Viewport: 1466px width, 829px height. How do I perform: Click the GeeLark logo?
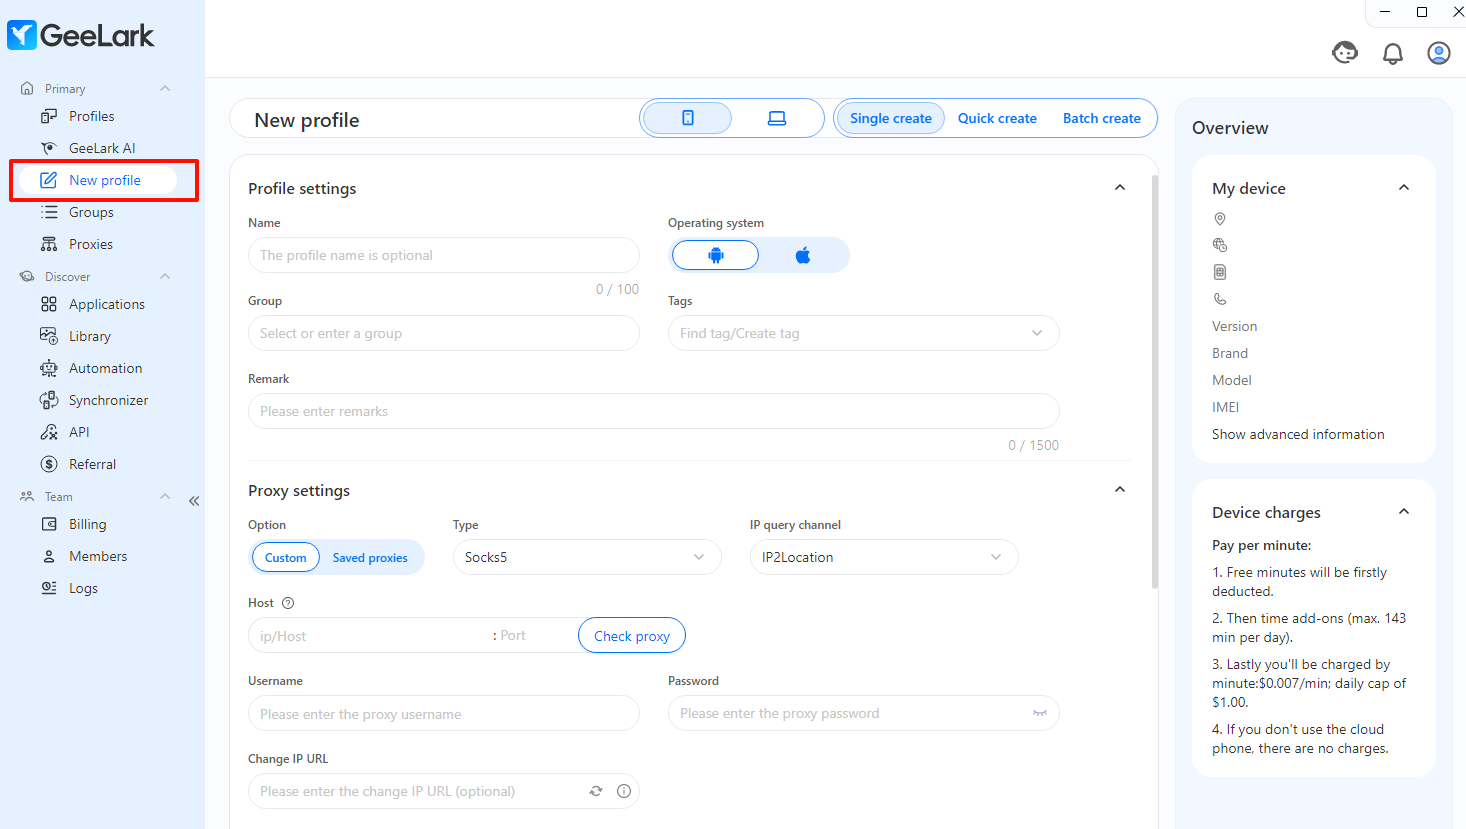coord(81,35)
